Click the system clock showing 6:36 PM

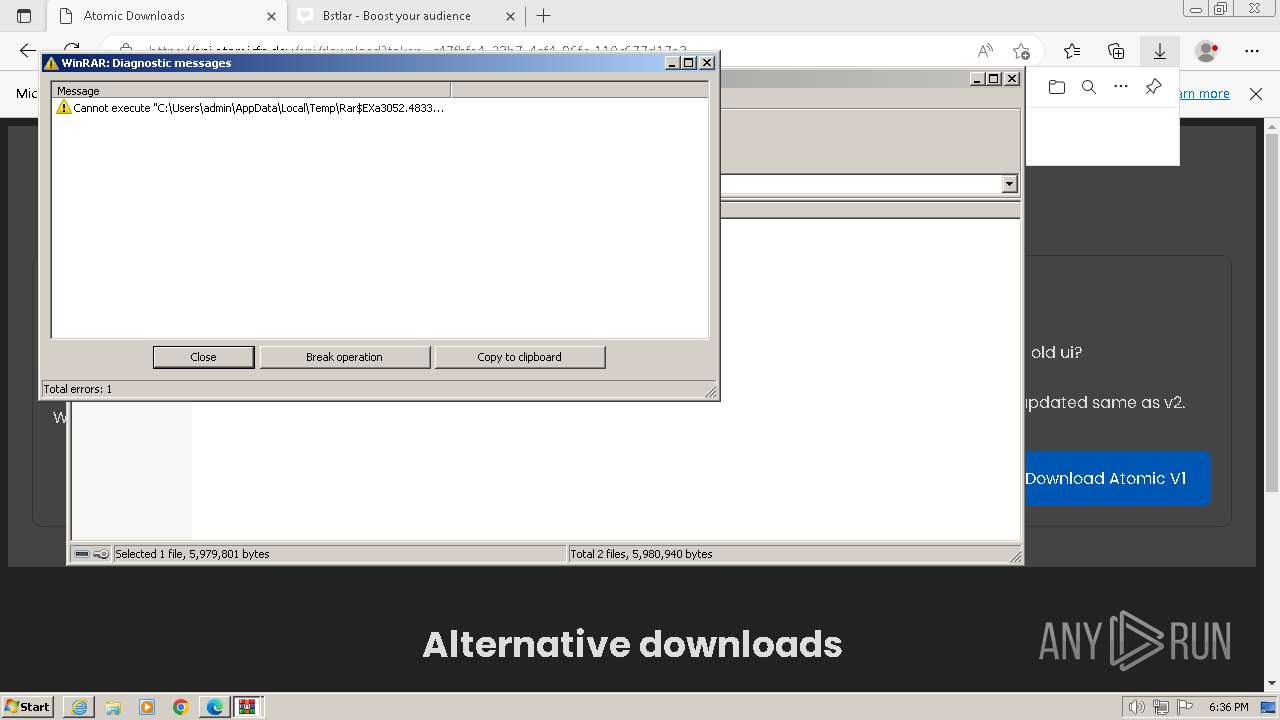(x=1228, y=707)
